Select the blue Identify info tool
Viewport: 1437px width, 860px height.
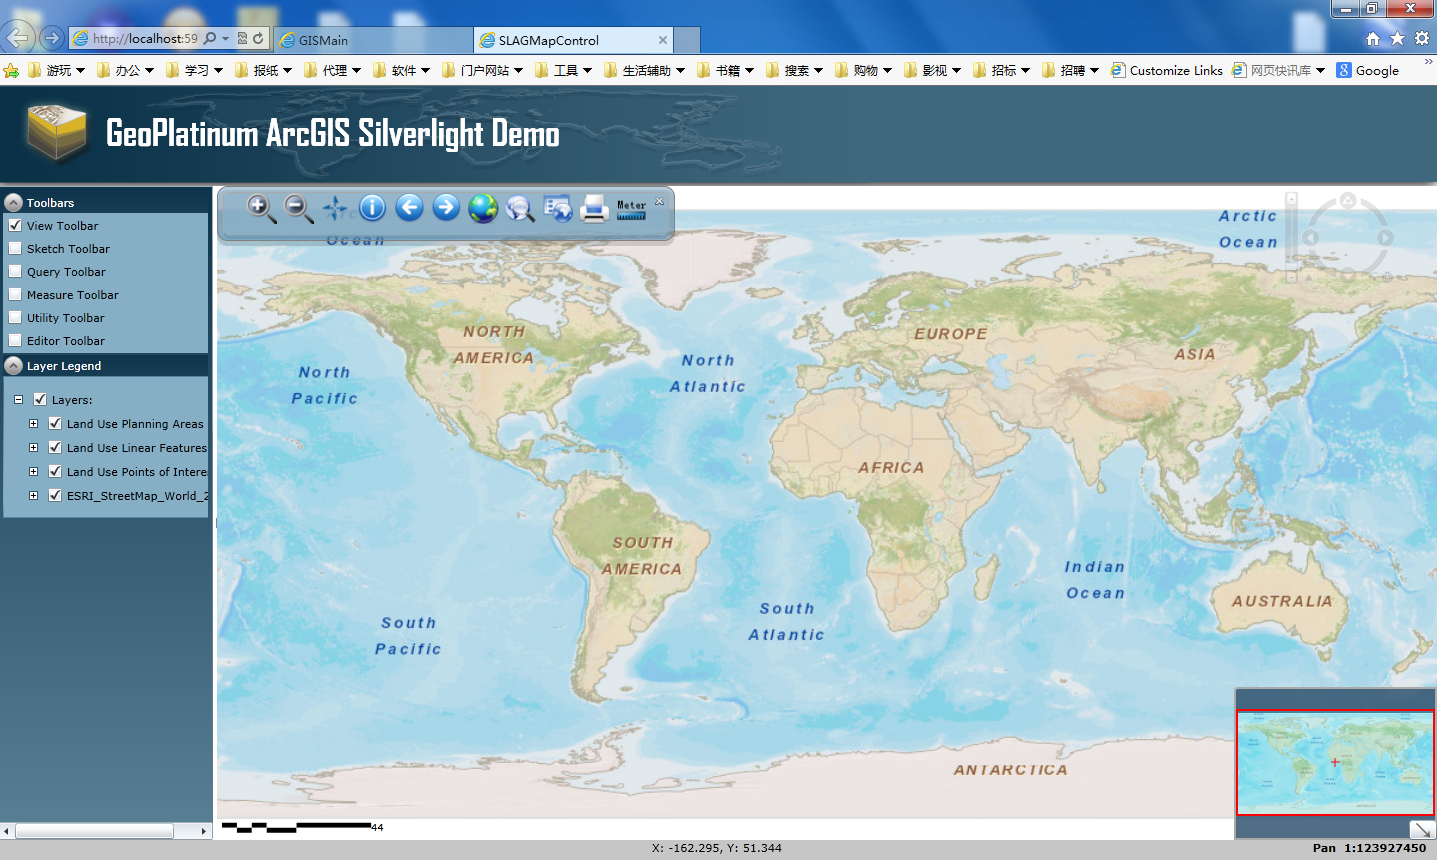point(372,208)
